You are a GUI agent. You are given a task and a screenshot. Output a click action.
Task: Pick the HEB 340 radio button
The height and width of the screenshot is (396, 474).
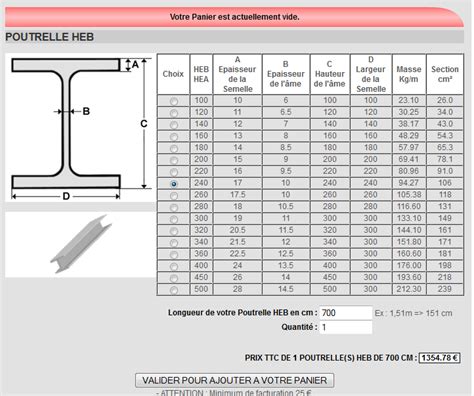[174, 243]
